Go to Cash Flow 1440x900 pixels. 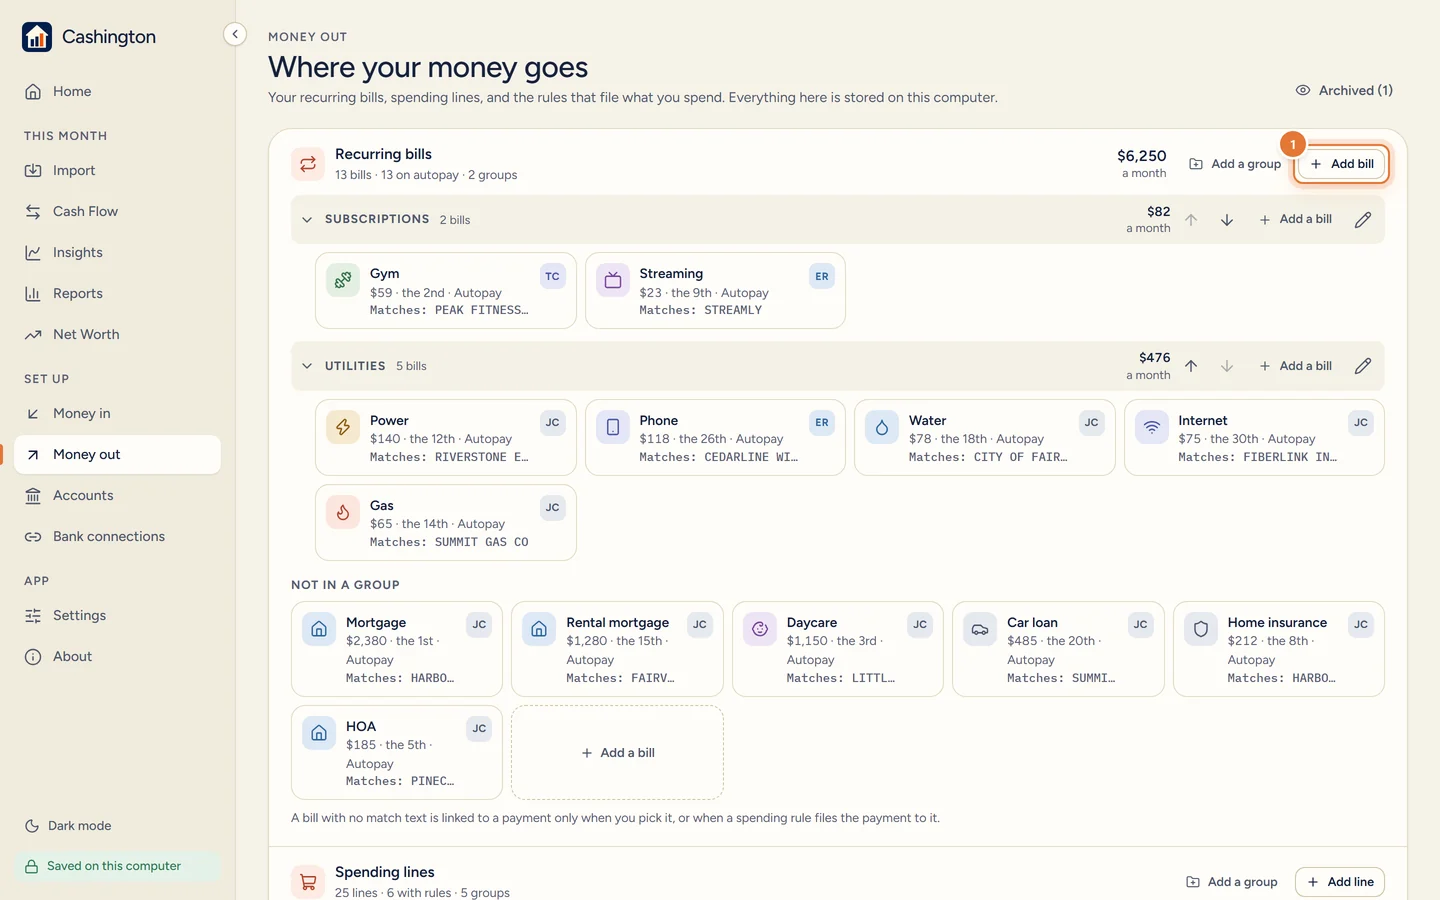118,211
